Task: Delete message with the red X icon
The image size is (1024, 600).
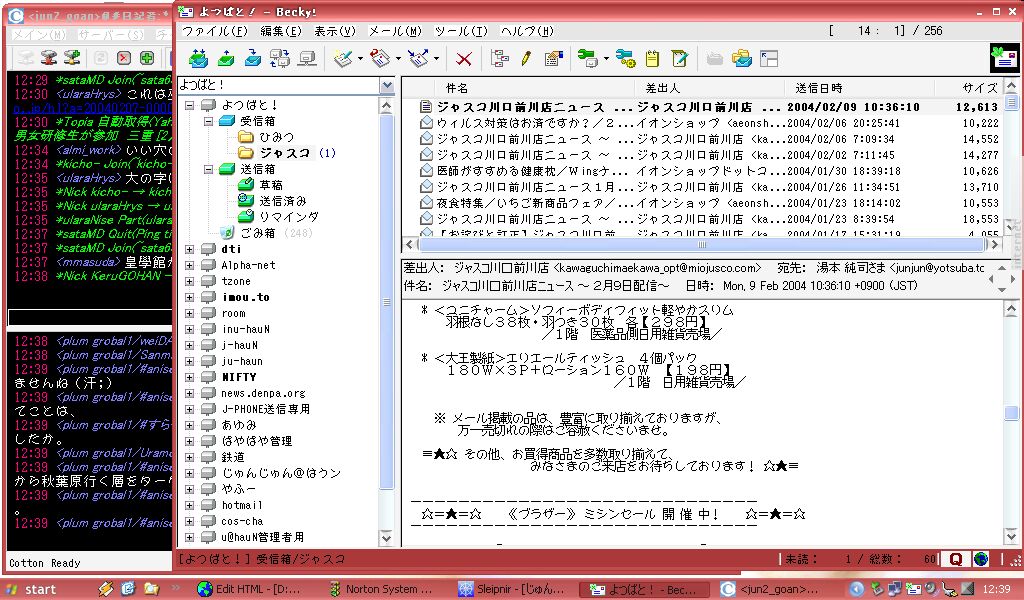Action: click(x=464, y=59)
